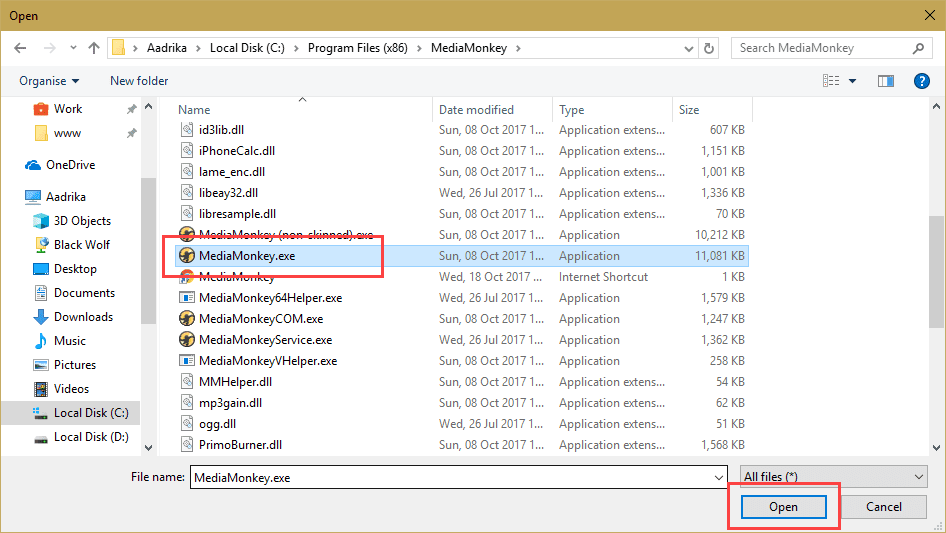Select the ogg.dll file icon
Viewport: 946px width, 533px height.
187,424
